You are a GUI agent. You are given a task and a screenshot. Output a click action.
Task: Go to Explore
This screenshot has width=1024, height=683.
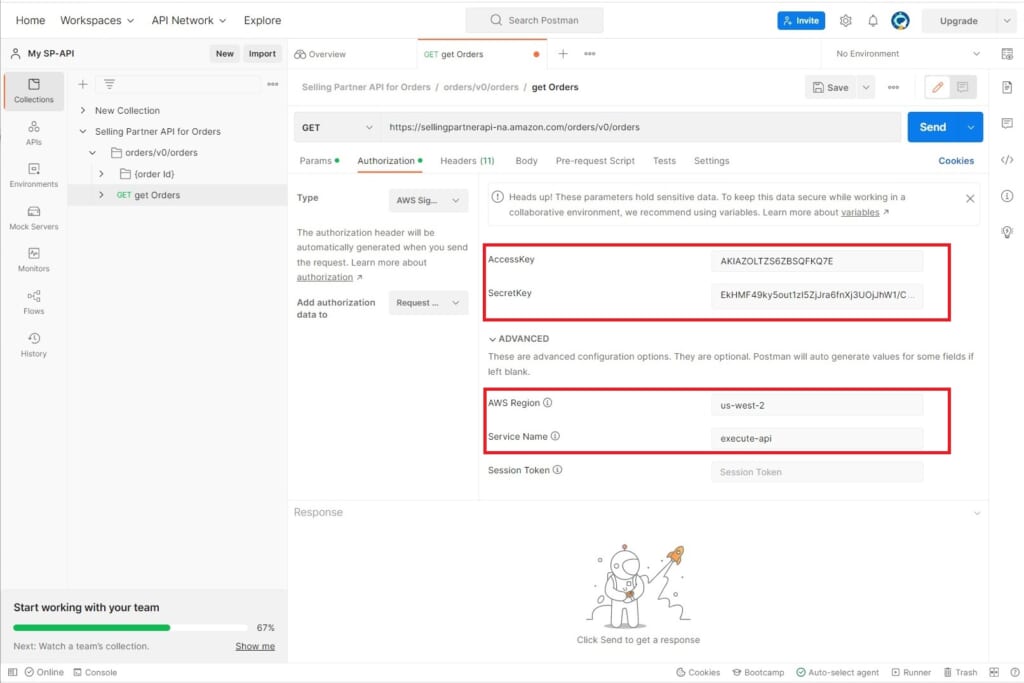(263, 20)
